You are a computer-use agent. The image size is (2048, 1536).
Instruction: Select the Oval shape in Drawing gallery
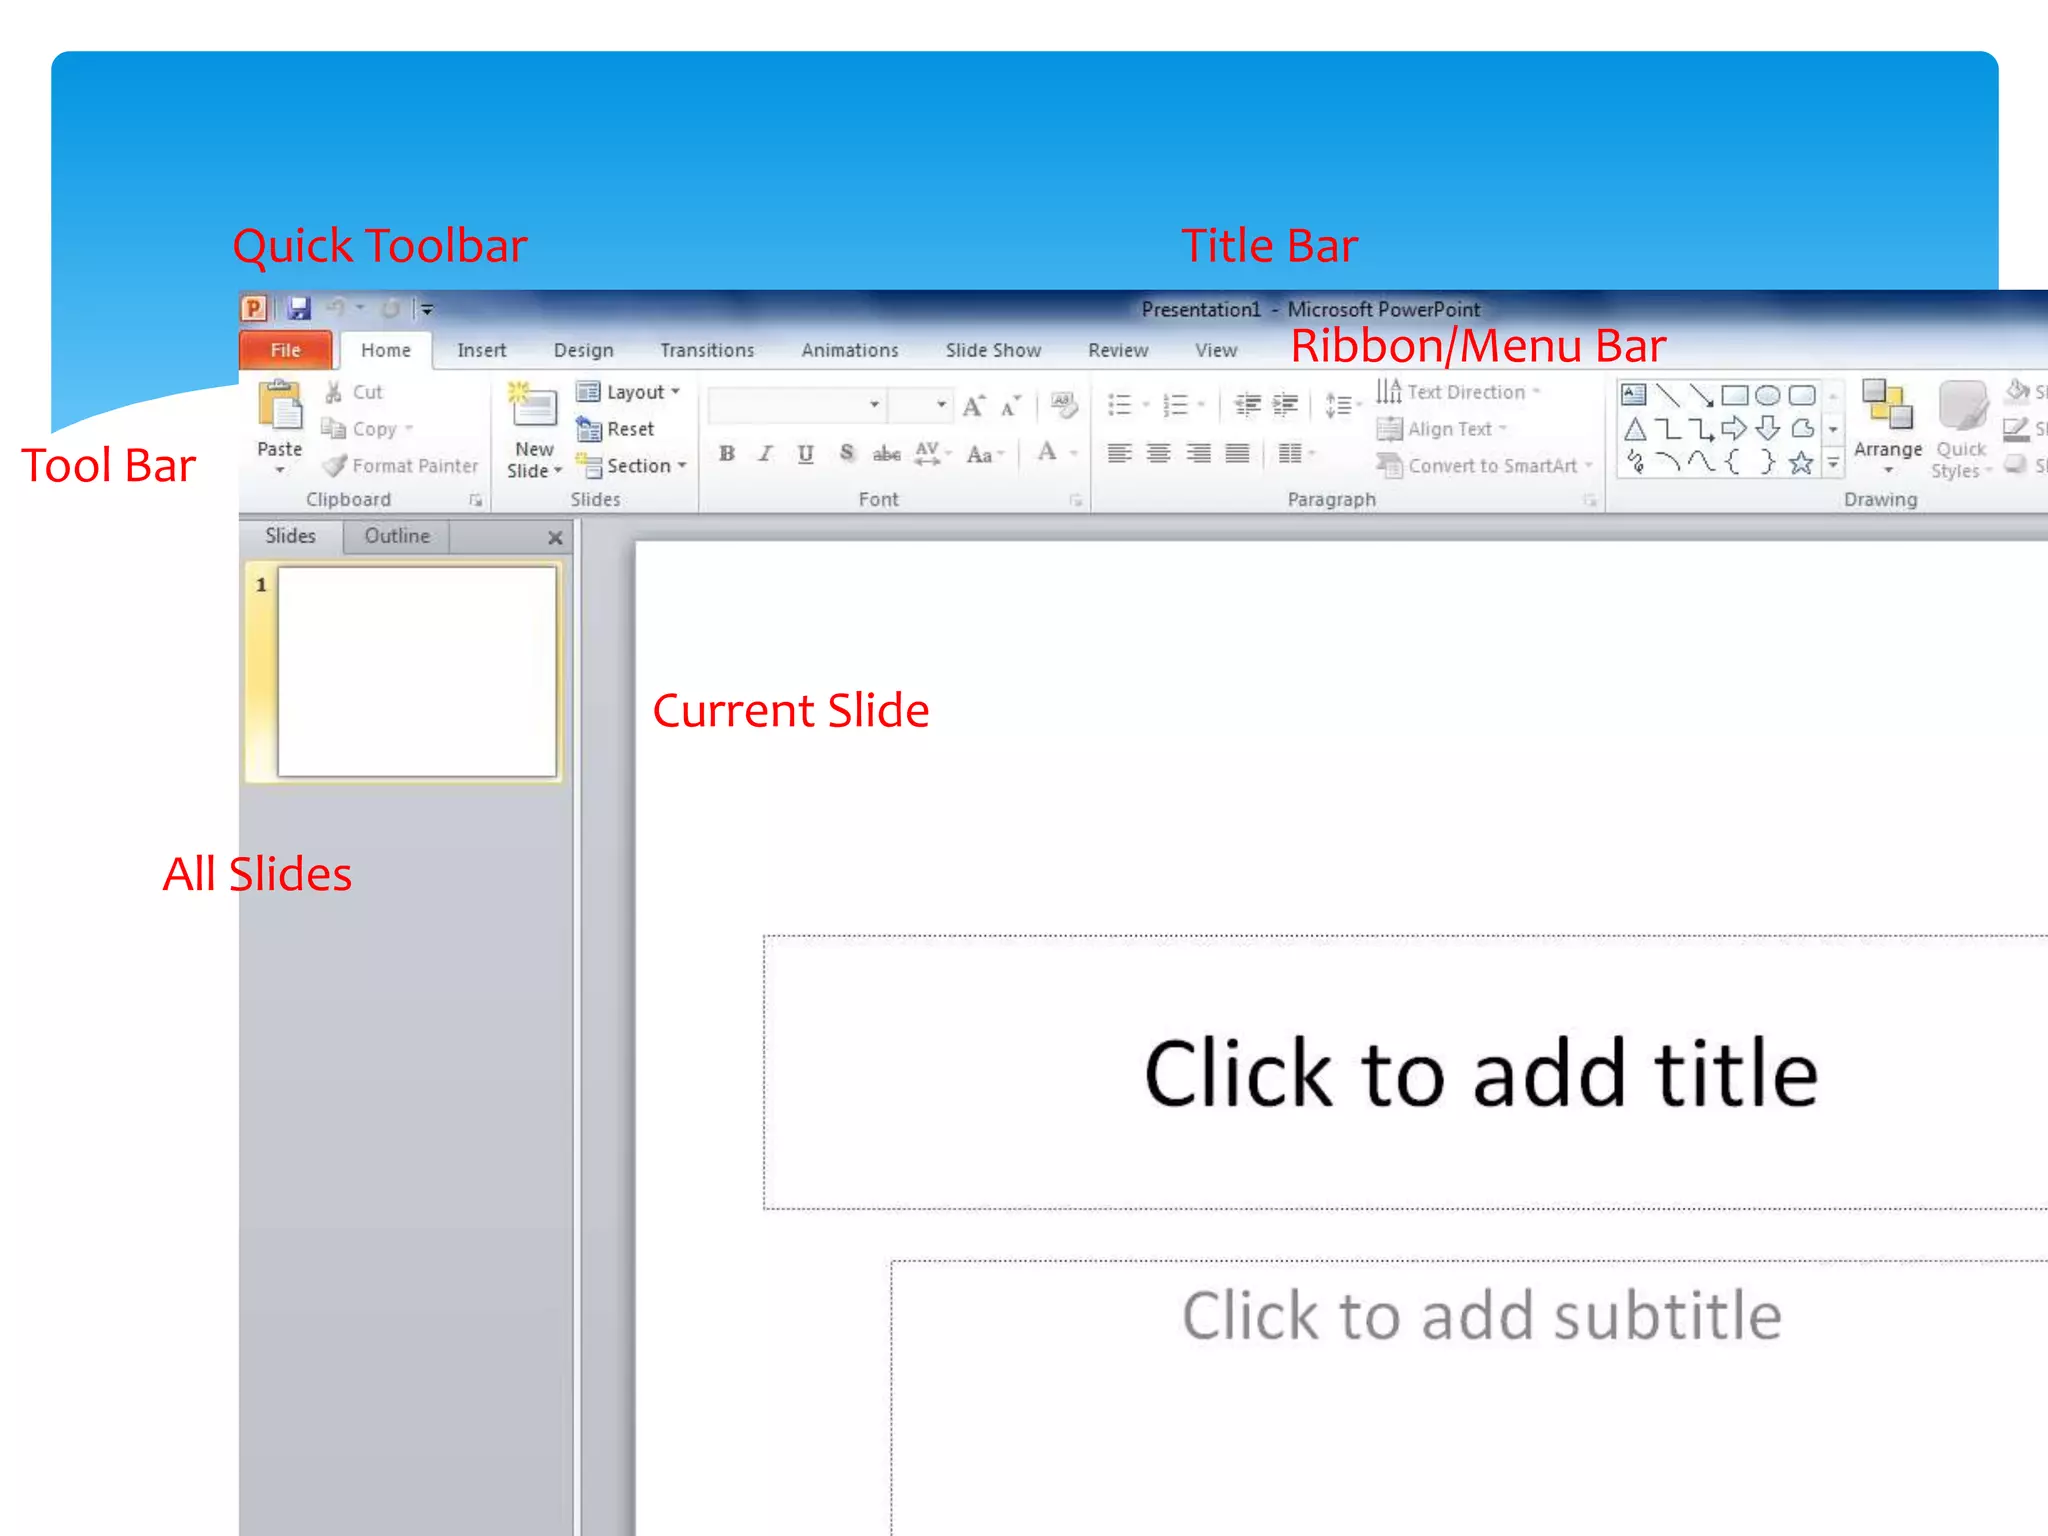tap(1767, 395)
